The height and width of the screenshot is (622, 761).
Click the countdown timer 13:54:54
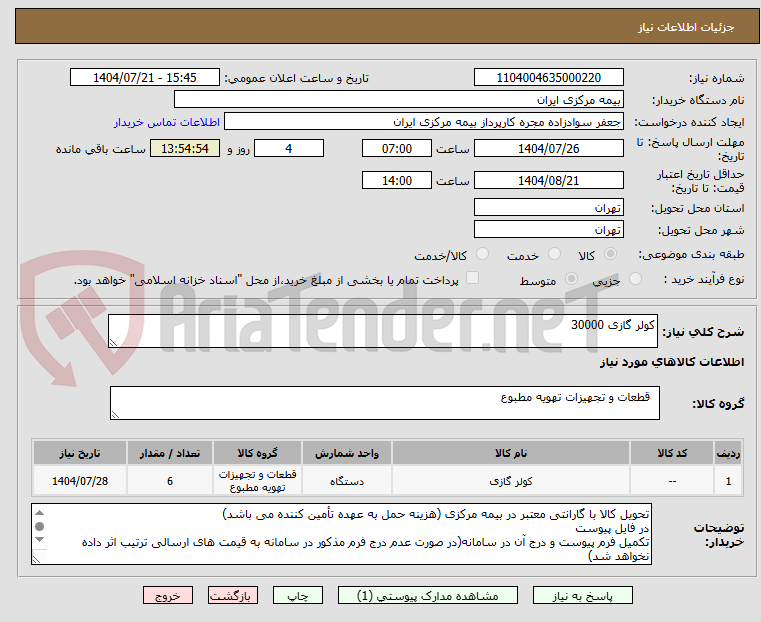click(x=185, y=148)
